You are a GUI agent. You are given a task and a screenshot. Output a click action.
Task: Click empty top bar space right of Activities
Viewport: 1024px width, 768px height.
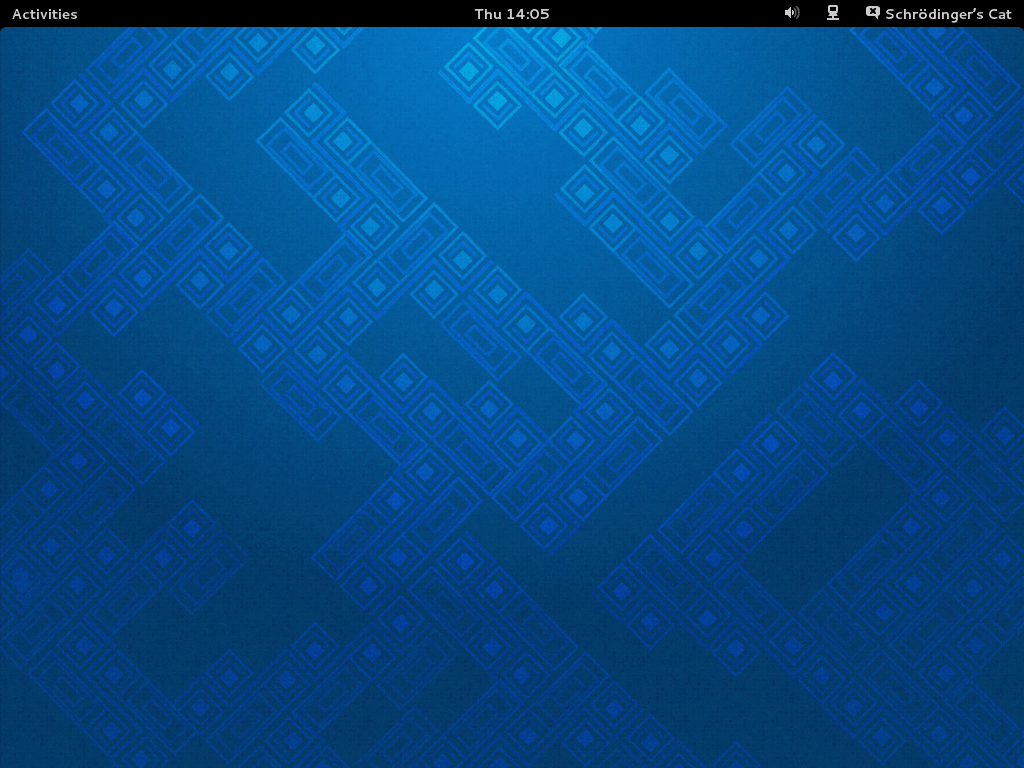pyautogui.click(x=250, y=14)
